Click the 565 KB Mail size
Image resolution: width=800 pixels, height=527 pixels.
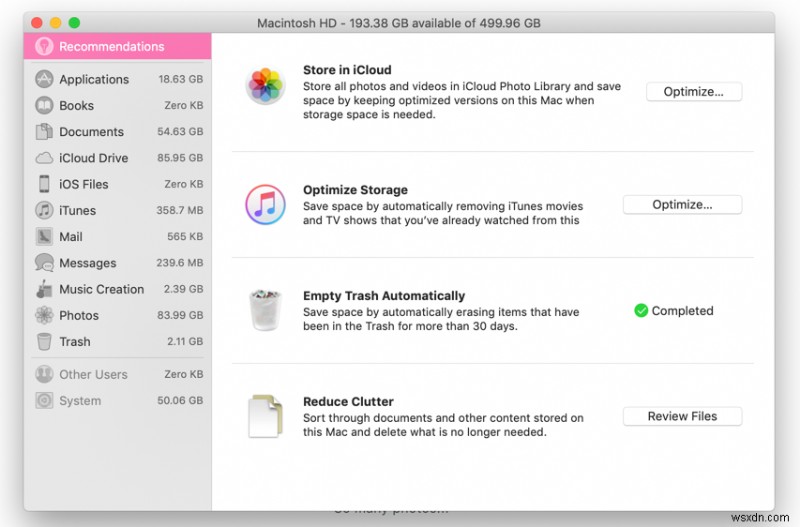(185, 237)
